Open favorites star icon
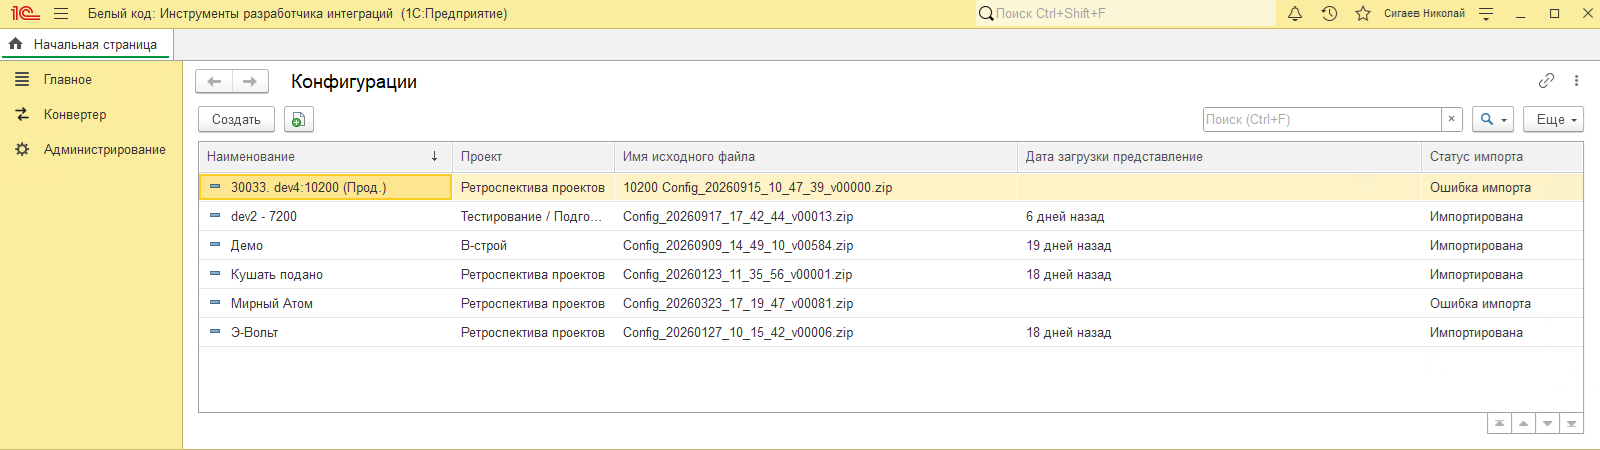This screenshot has width=1600, height=450. coord(1362,14)
